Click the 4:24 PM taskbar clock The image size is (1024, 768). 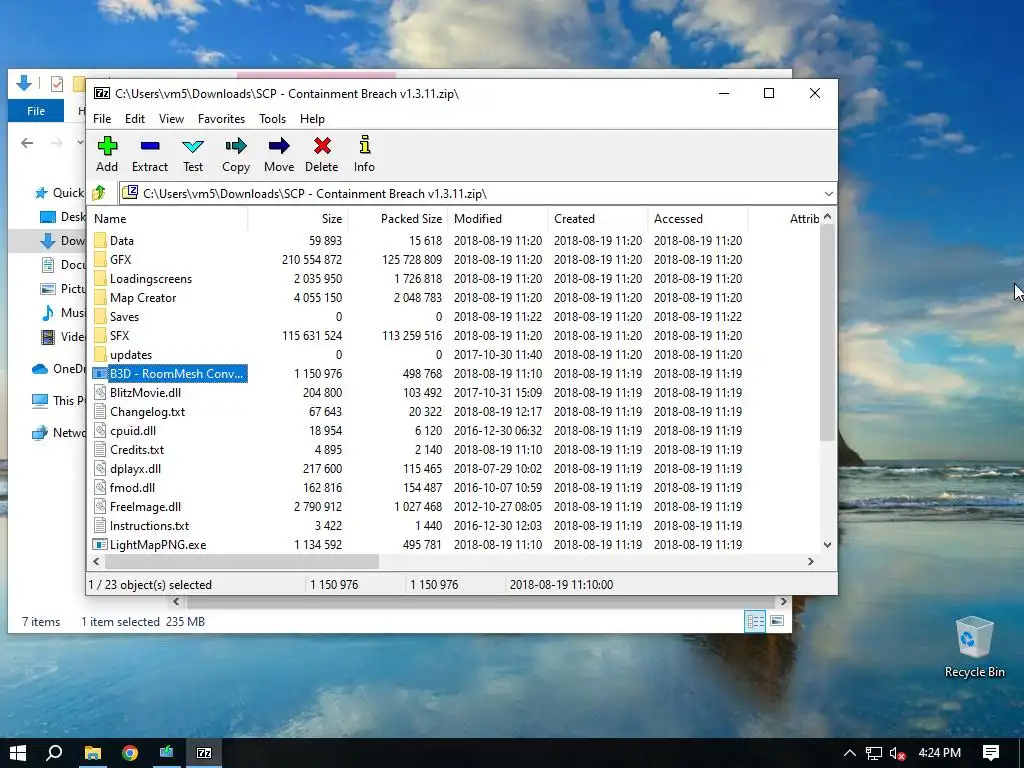939,753
